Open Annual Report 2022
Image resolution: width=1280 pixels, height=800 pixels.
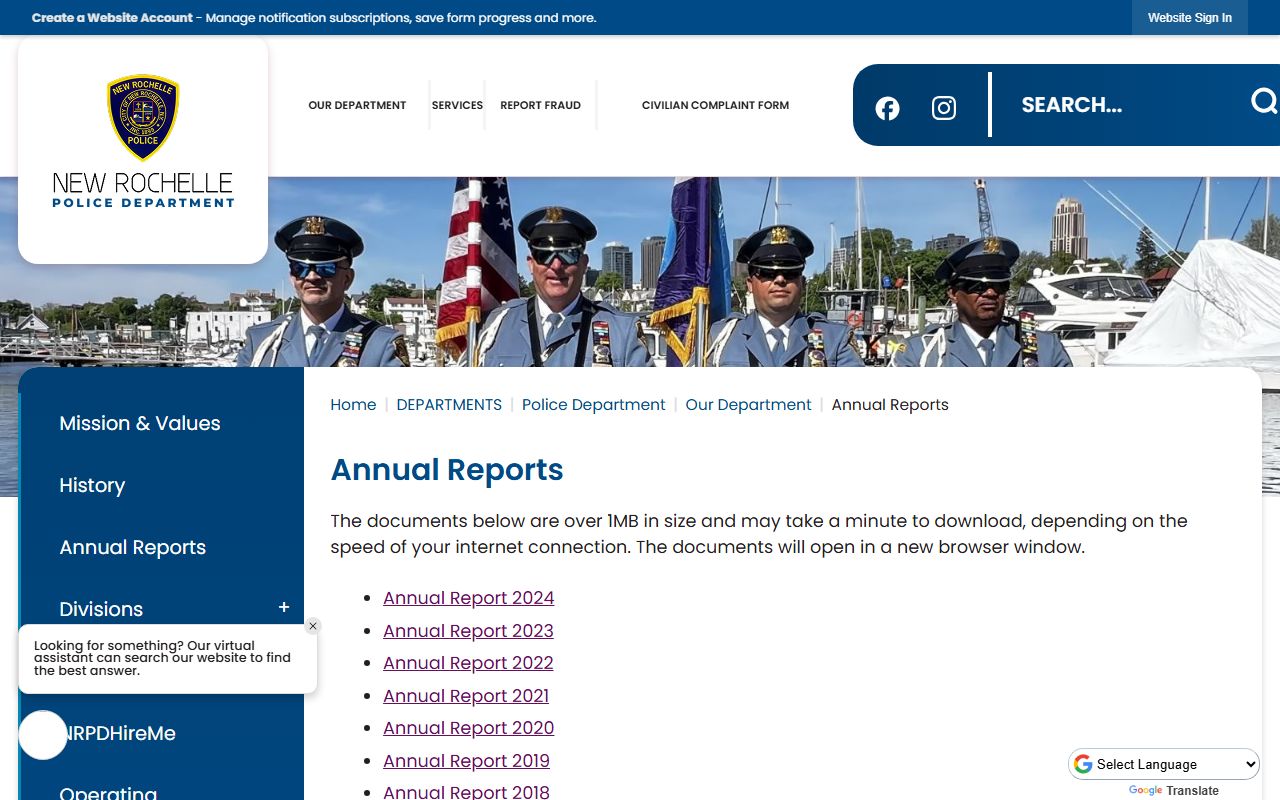468,663
